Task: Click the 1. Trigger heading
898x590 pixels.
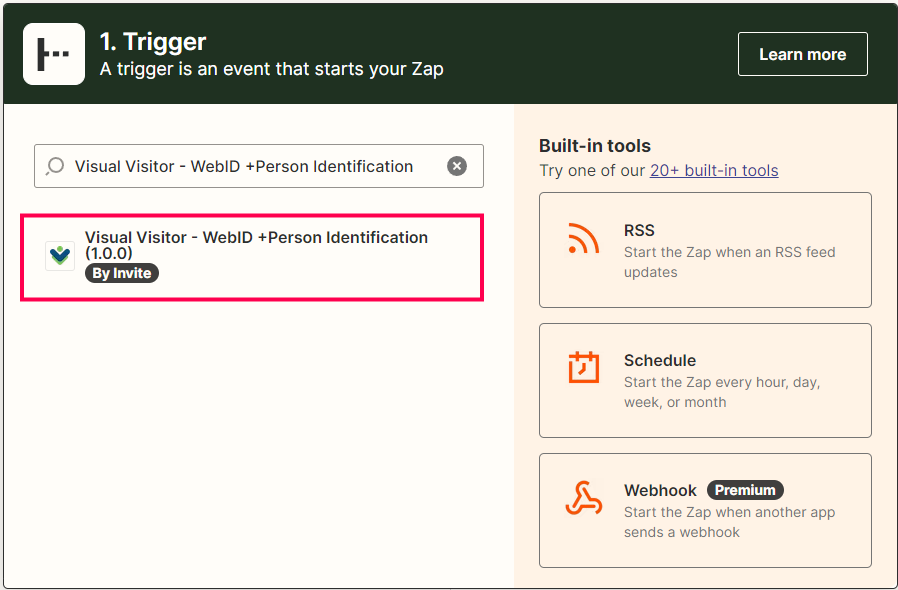Action: [x=153, y=42]
